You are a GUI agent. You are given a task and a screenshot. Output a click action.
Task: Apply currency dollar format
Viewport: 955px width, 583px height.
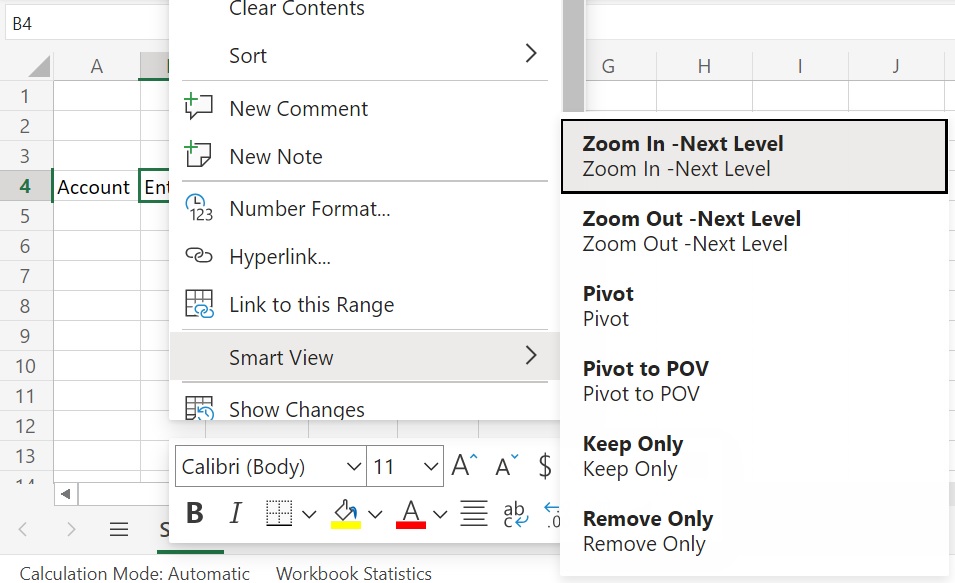545,466
